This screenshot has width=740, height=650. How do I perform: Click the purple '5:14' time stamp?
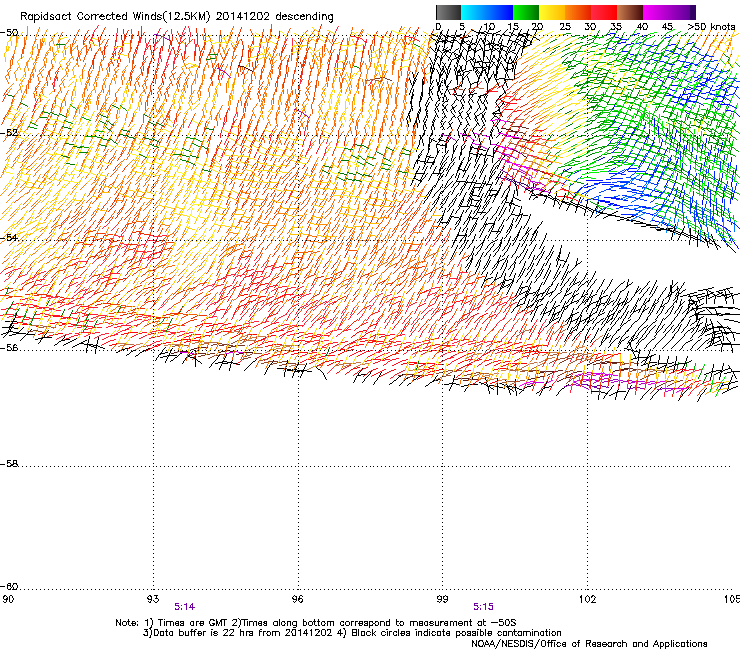[x=185, y=607]
